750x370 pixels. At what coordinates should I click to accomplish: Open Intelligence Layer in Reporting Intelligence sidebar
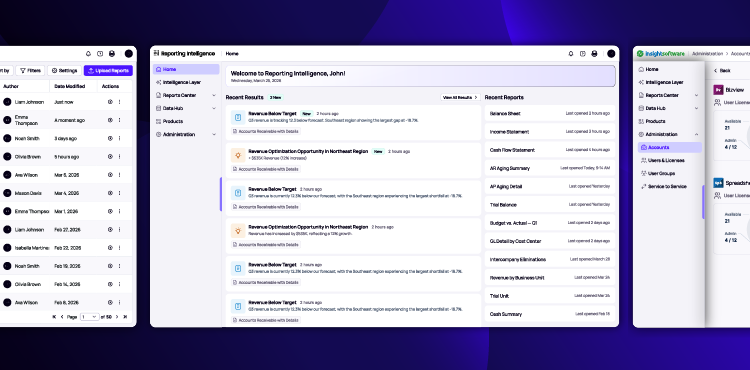click(x=186, y=82)
